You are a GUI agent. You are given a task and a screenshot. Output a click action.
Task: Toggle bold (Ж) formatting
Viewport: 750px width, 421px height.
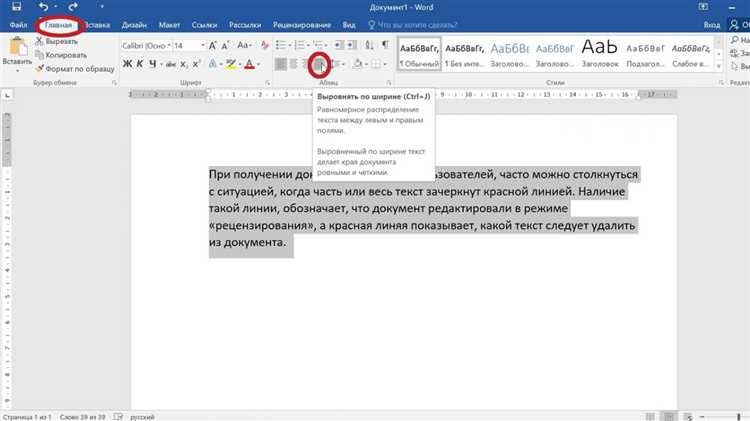[127, 64]
